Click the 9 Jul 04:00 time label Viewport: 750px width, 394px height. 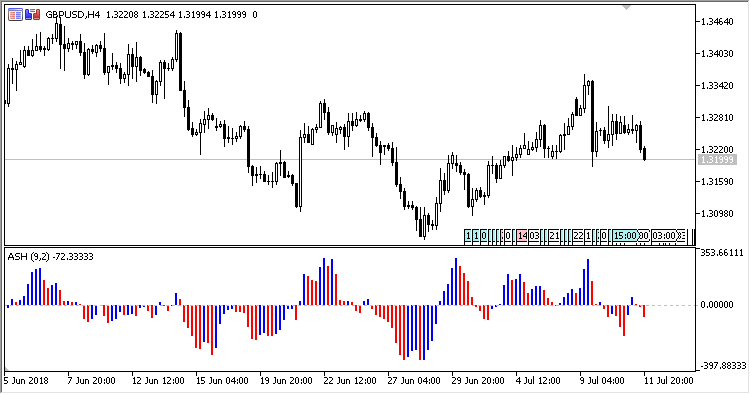(602, 381)
